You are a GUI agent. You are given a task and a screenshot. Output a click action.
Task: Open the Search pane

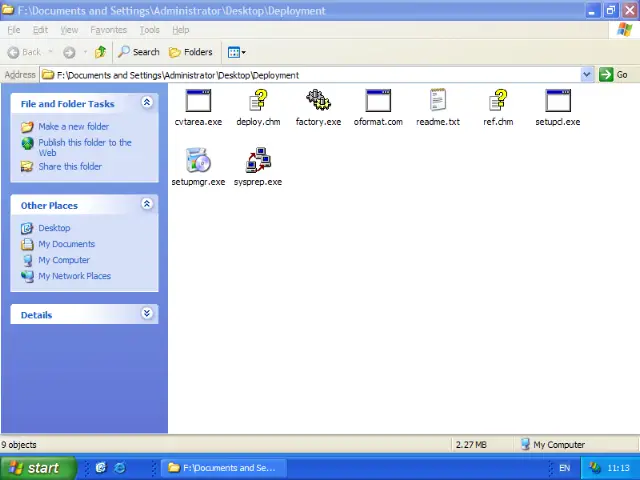[139, 52]
